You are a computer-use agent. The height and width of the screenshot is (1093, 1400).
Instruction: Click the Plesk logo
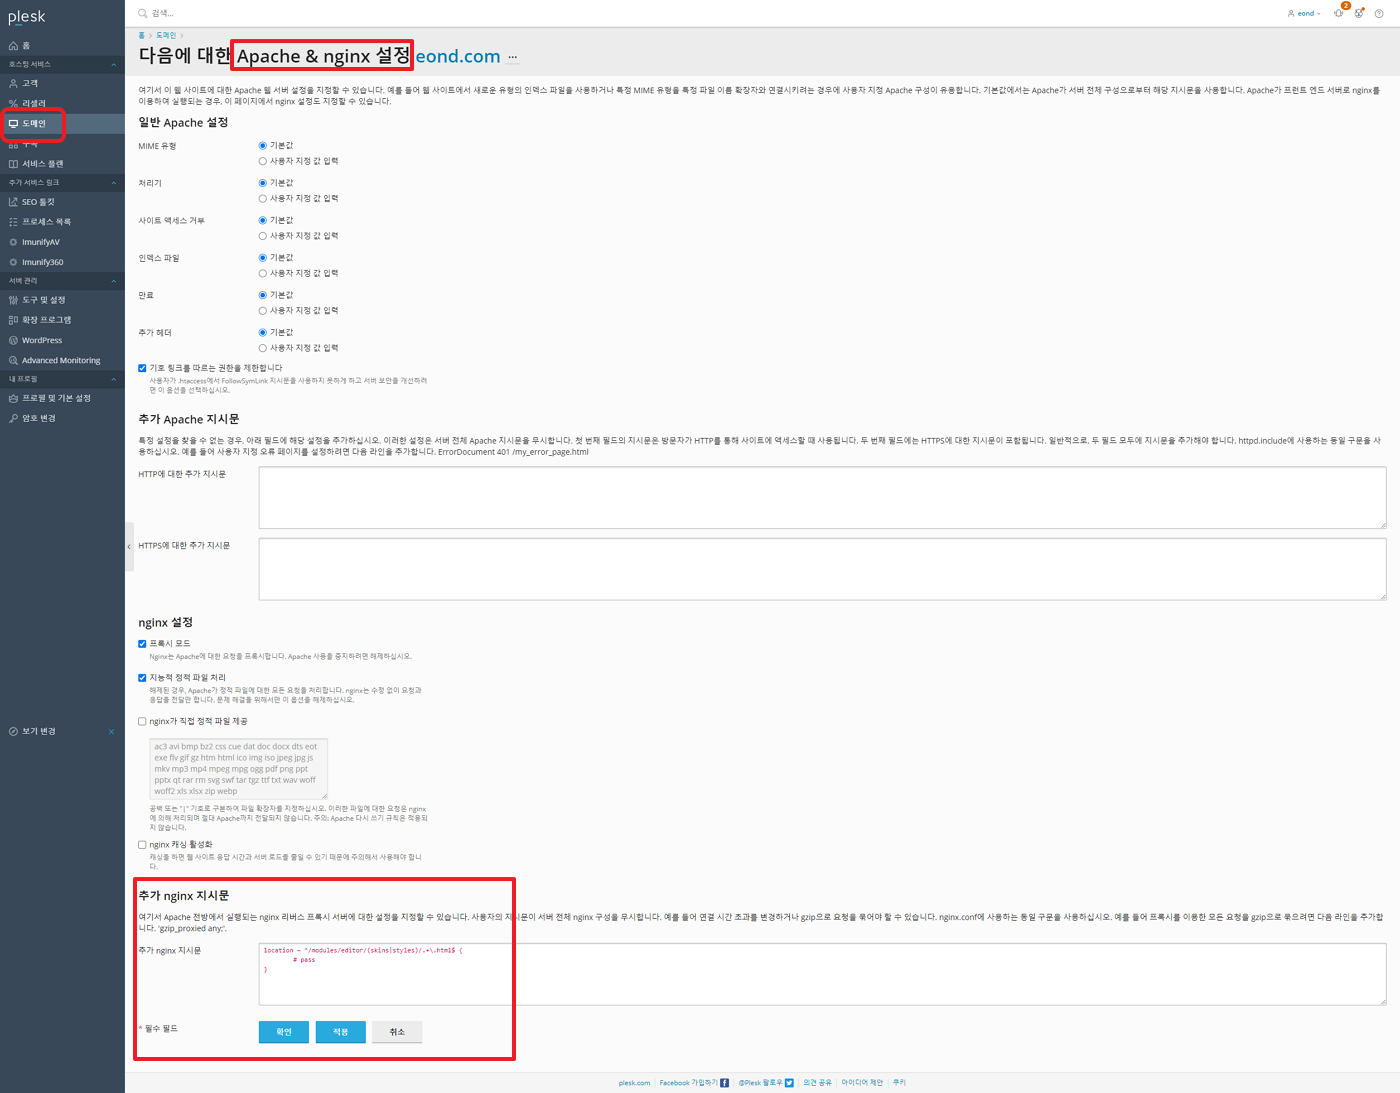27,17
